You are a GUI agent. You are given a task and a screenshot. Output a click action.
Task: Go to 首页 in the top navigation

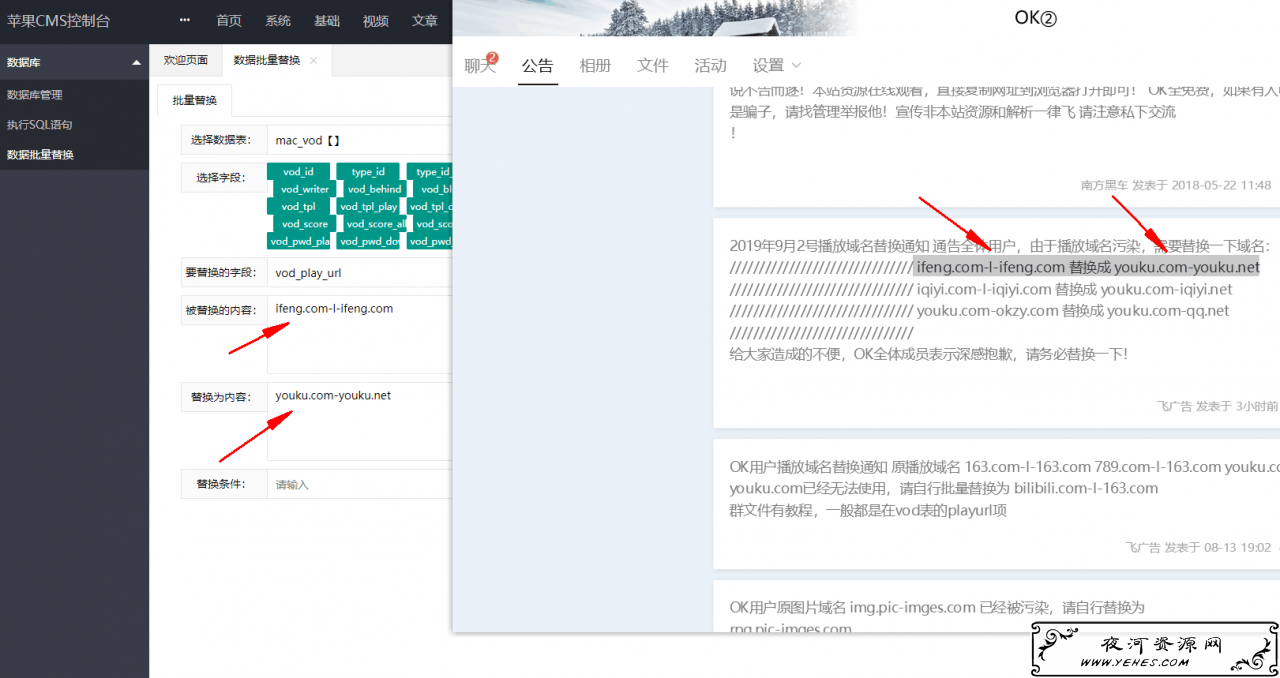229,20
